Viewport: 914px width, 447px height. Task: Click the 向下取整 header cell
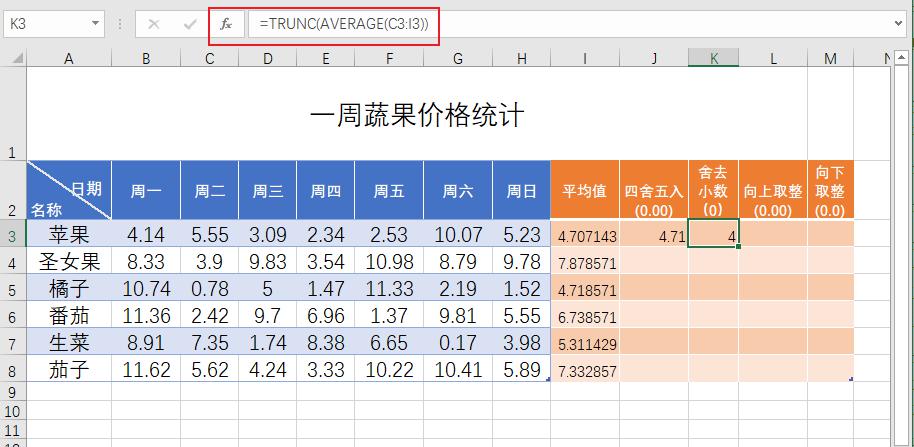coord(831,190)
